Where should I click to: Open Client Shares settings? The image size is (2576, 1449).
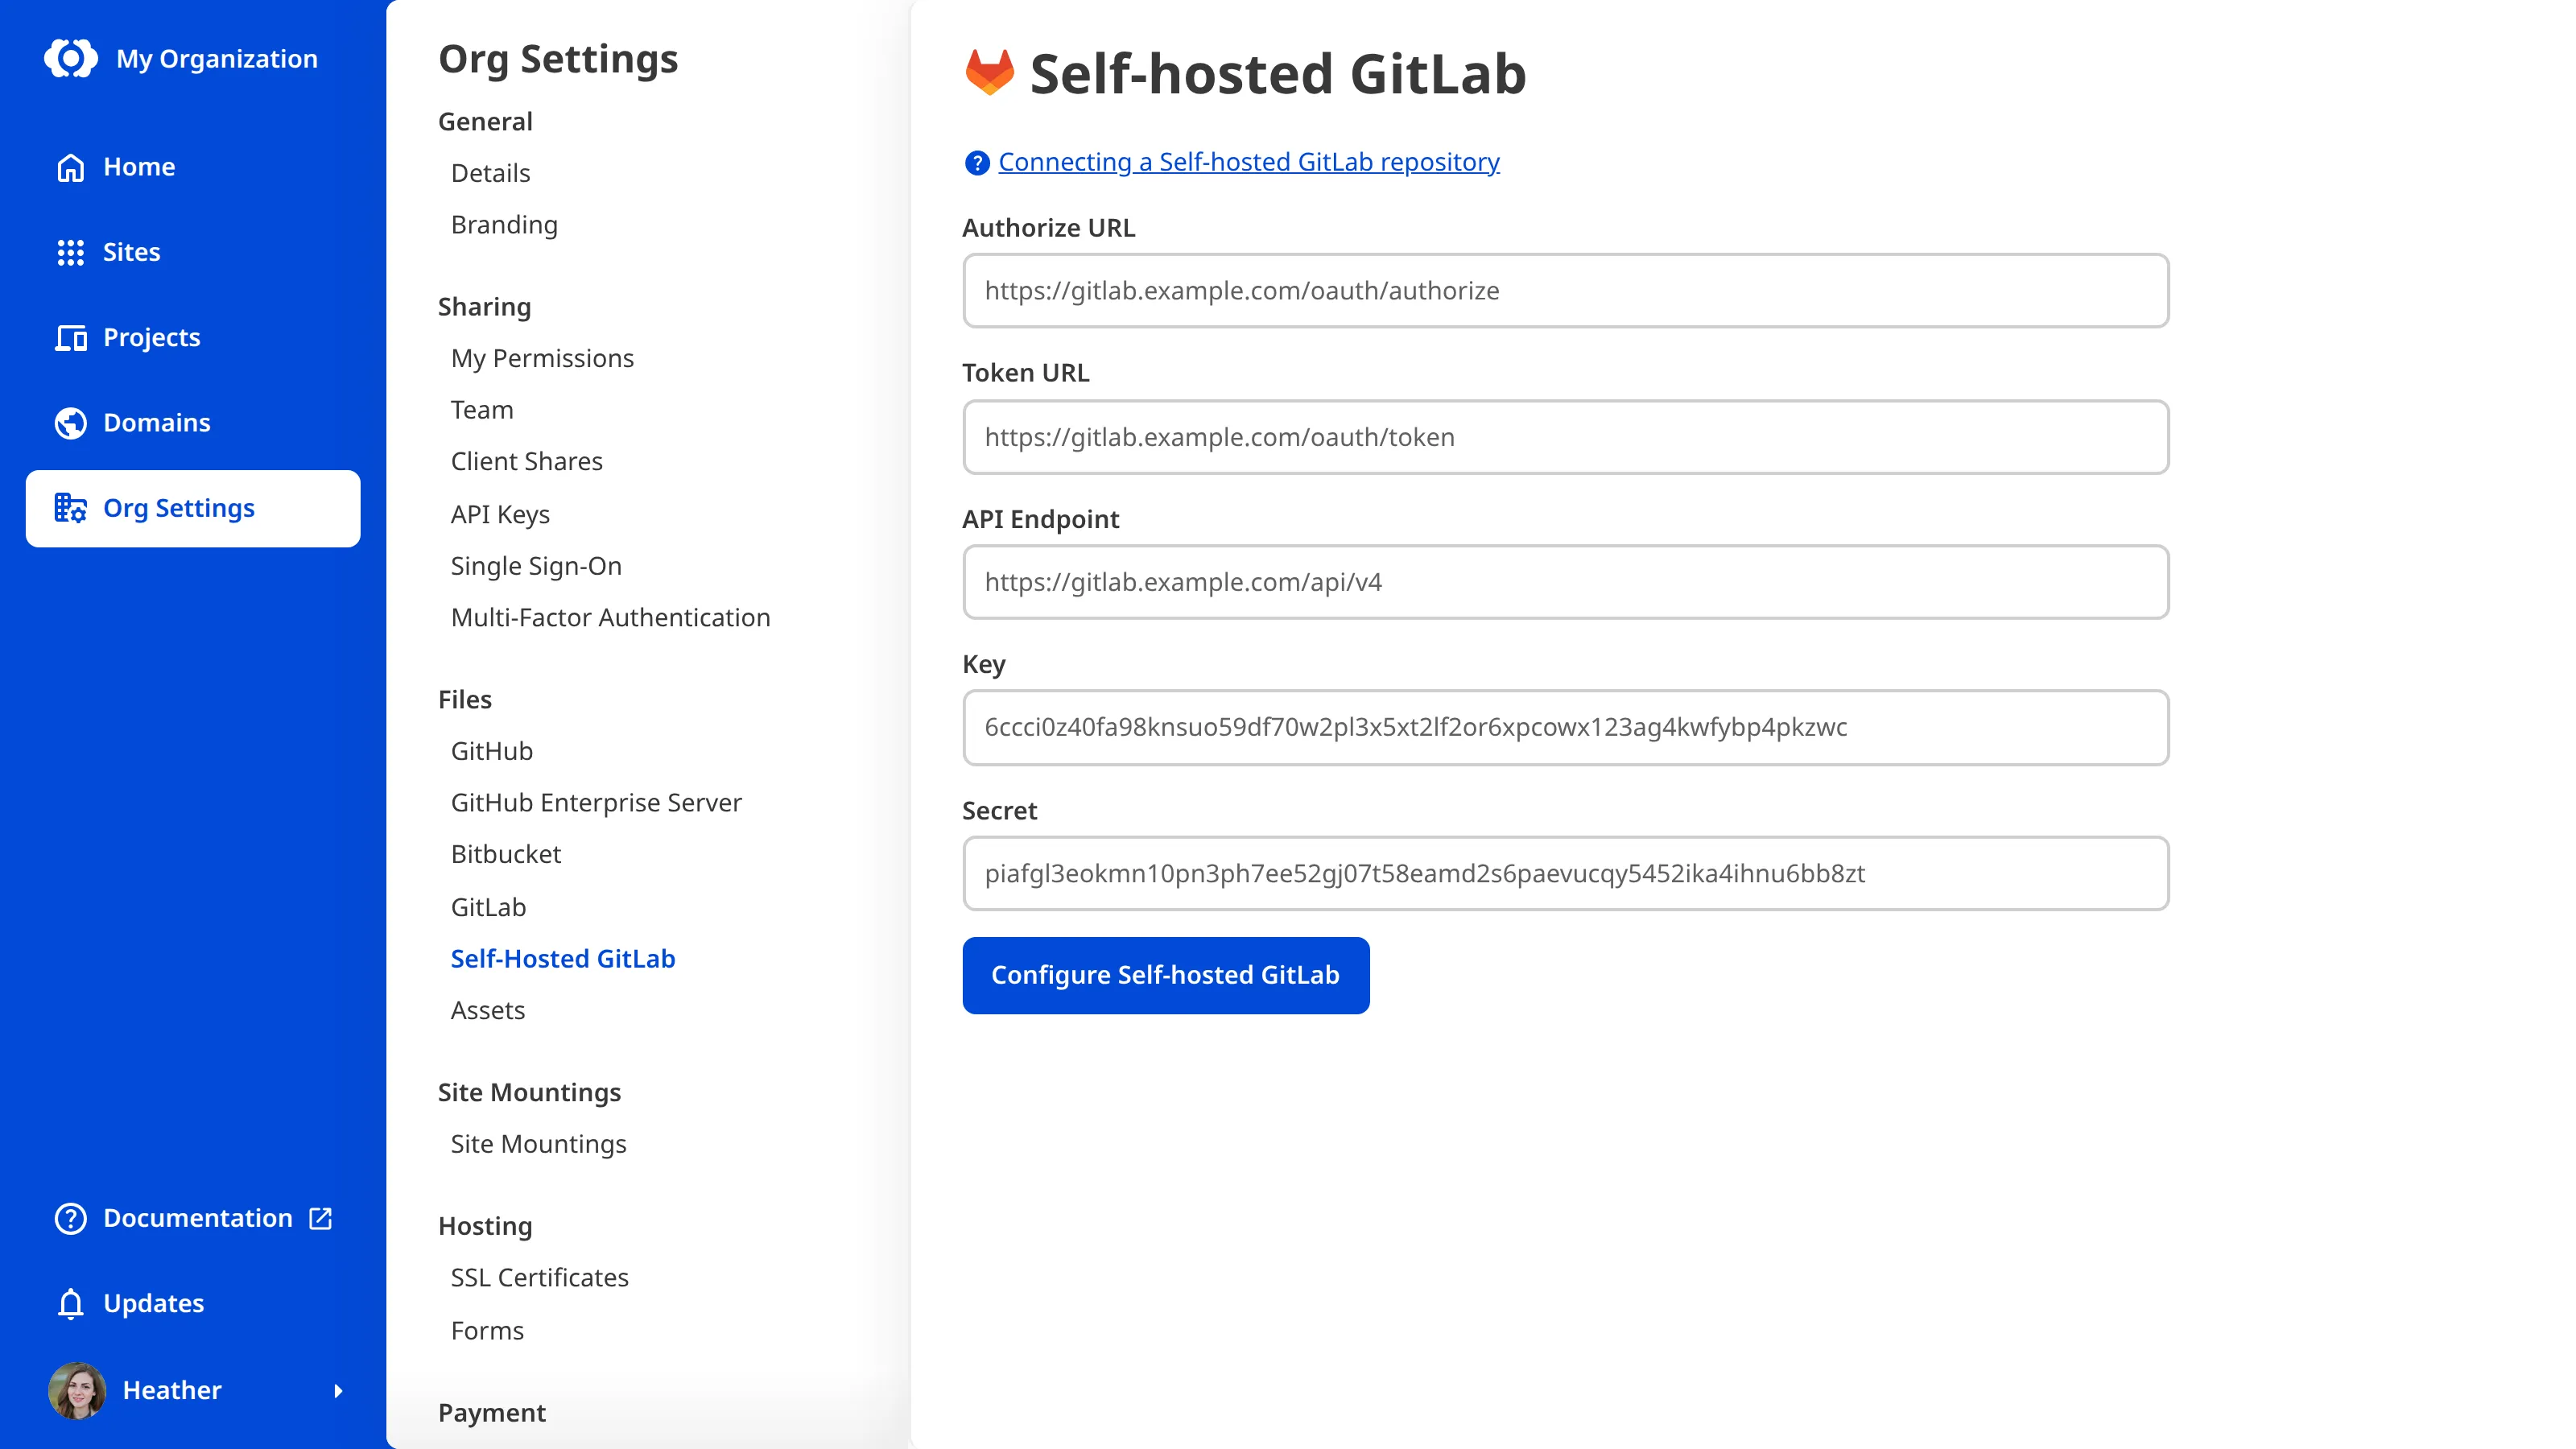527,461
